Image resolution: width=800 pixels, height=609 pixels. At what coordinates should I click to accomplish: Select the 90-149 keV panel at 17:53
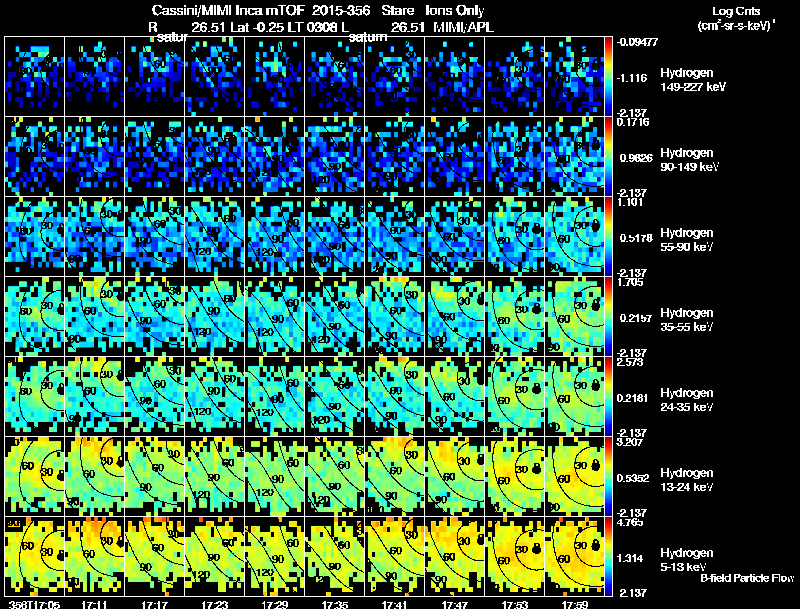point(515,157)
